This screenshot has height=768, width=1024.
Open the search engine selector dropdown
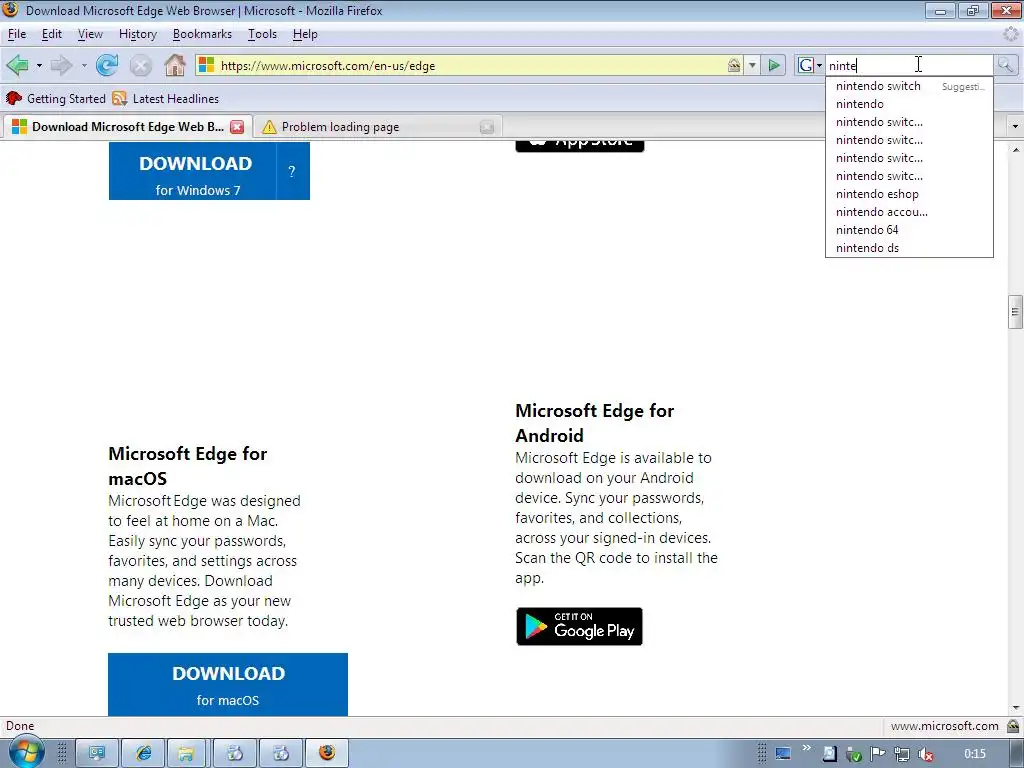tap(819, 65)
